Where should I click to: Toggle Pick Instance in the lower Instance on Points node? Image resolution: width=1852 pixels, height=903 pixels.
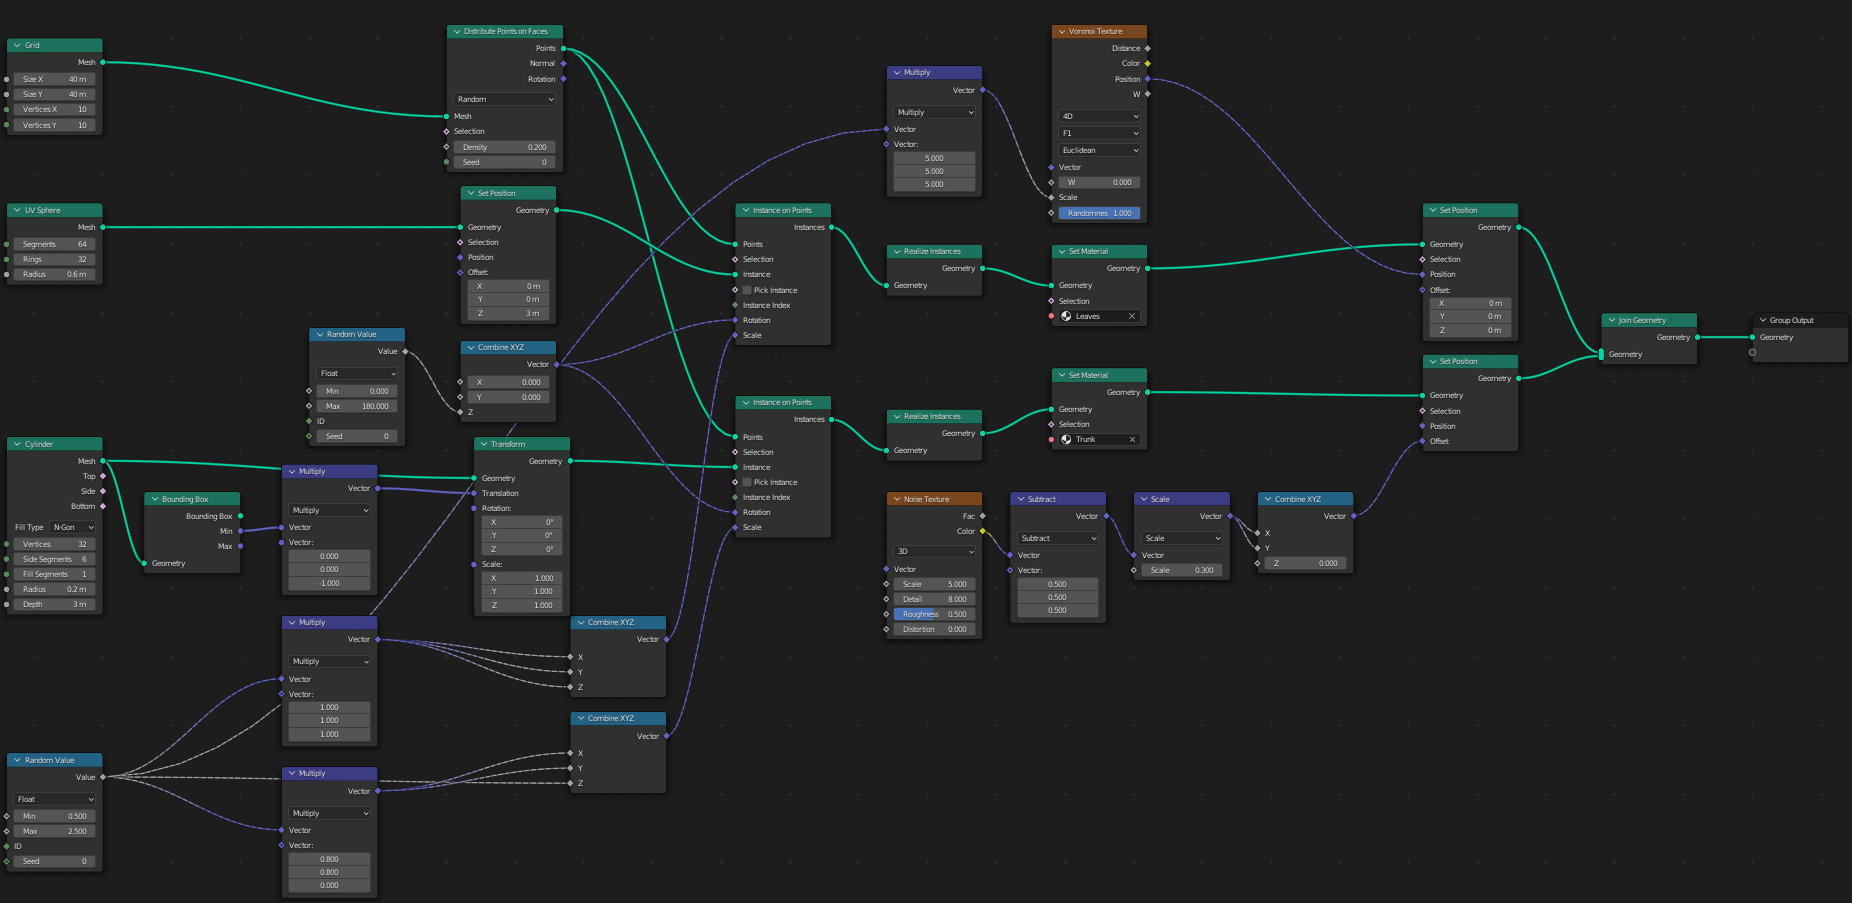747,482
